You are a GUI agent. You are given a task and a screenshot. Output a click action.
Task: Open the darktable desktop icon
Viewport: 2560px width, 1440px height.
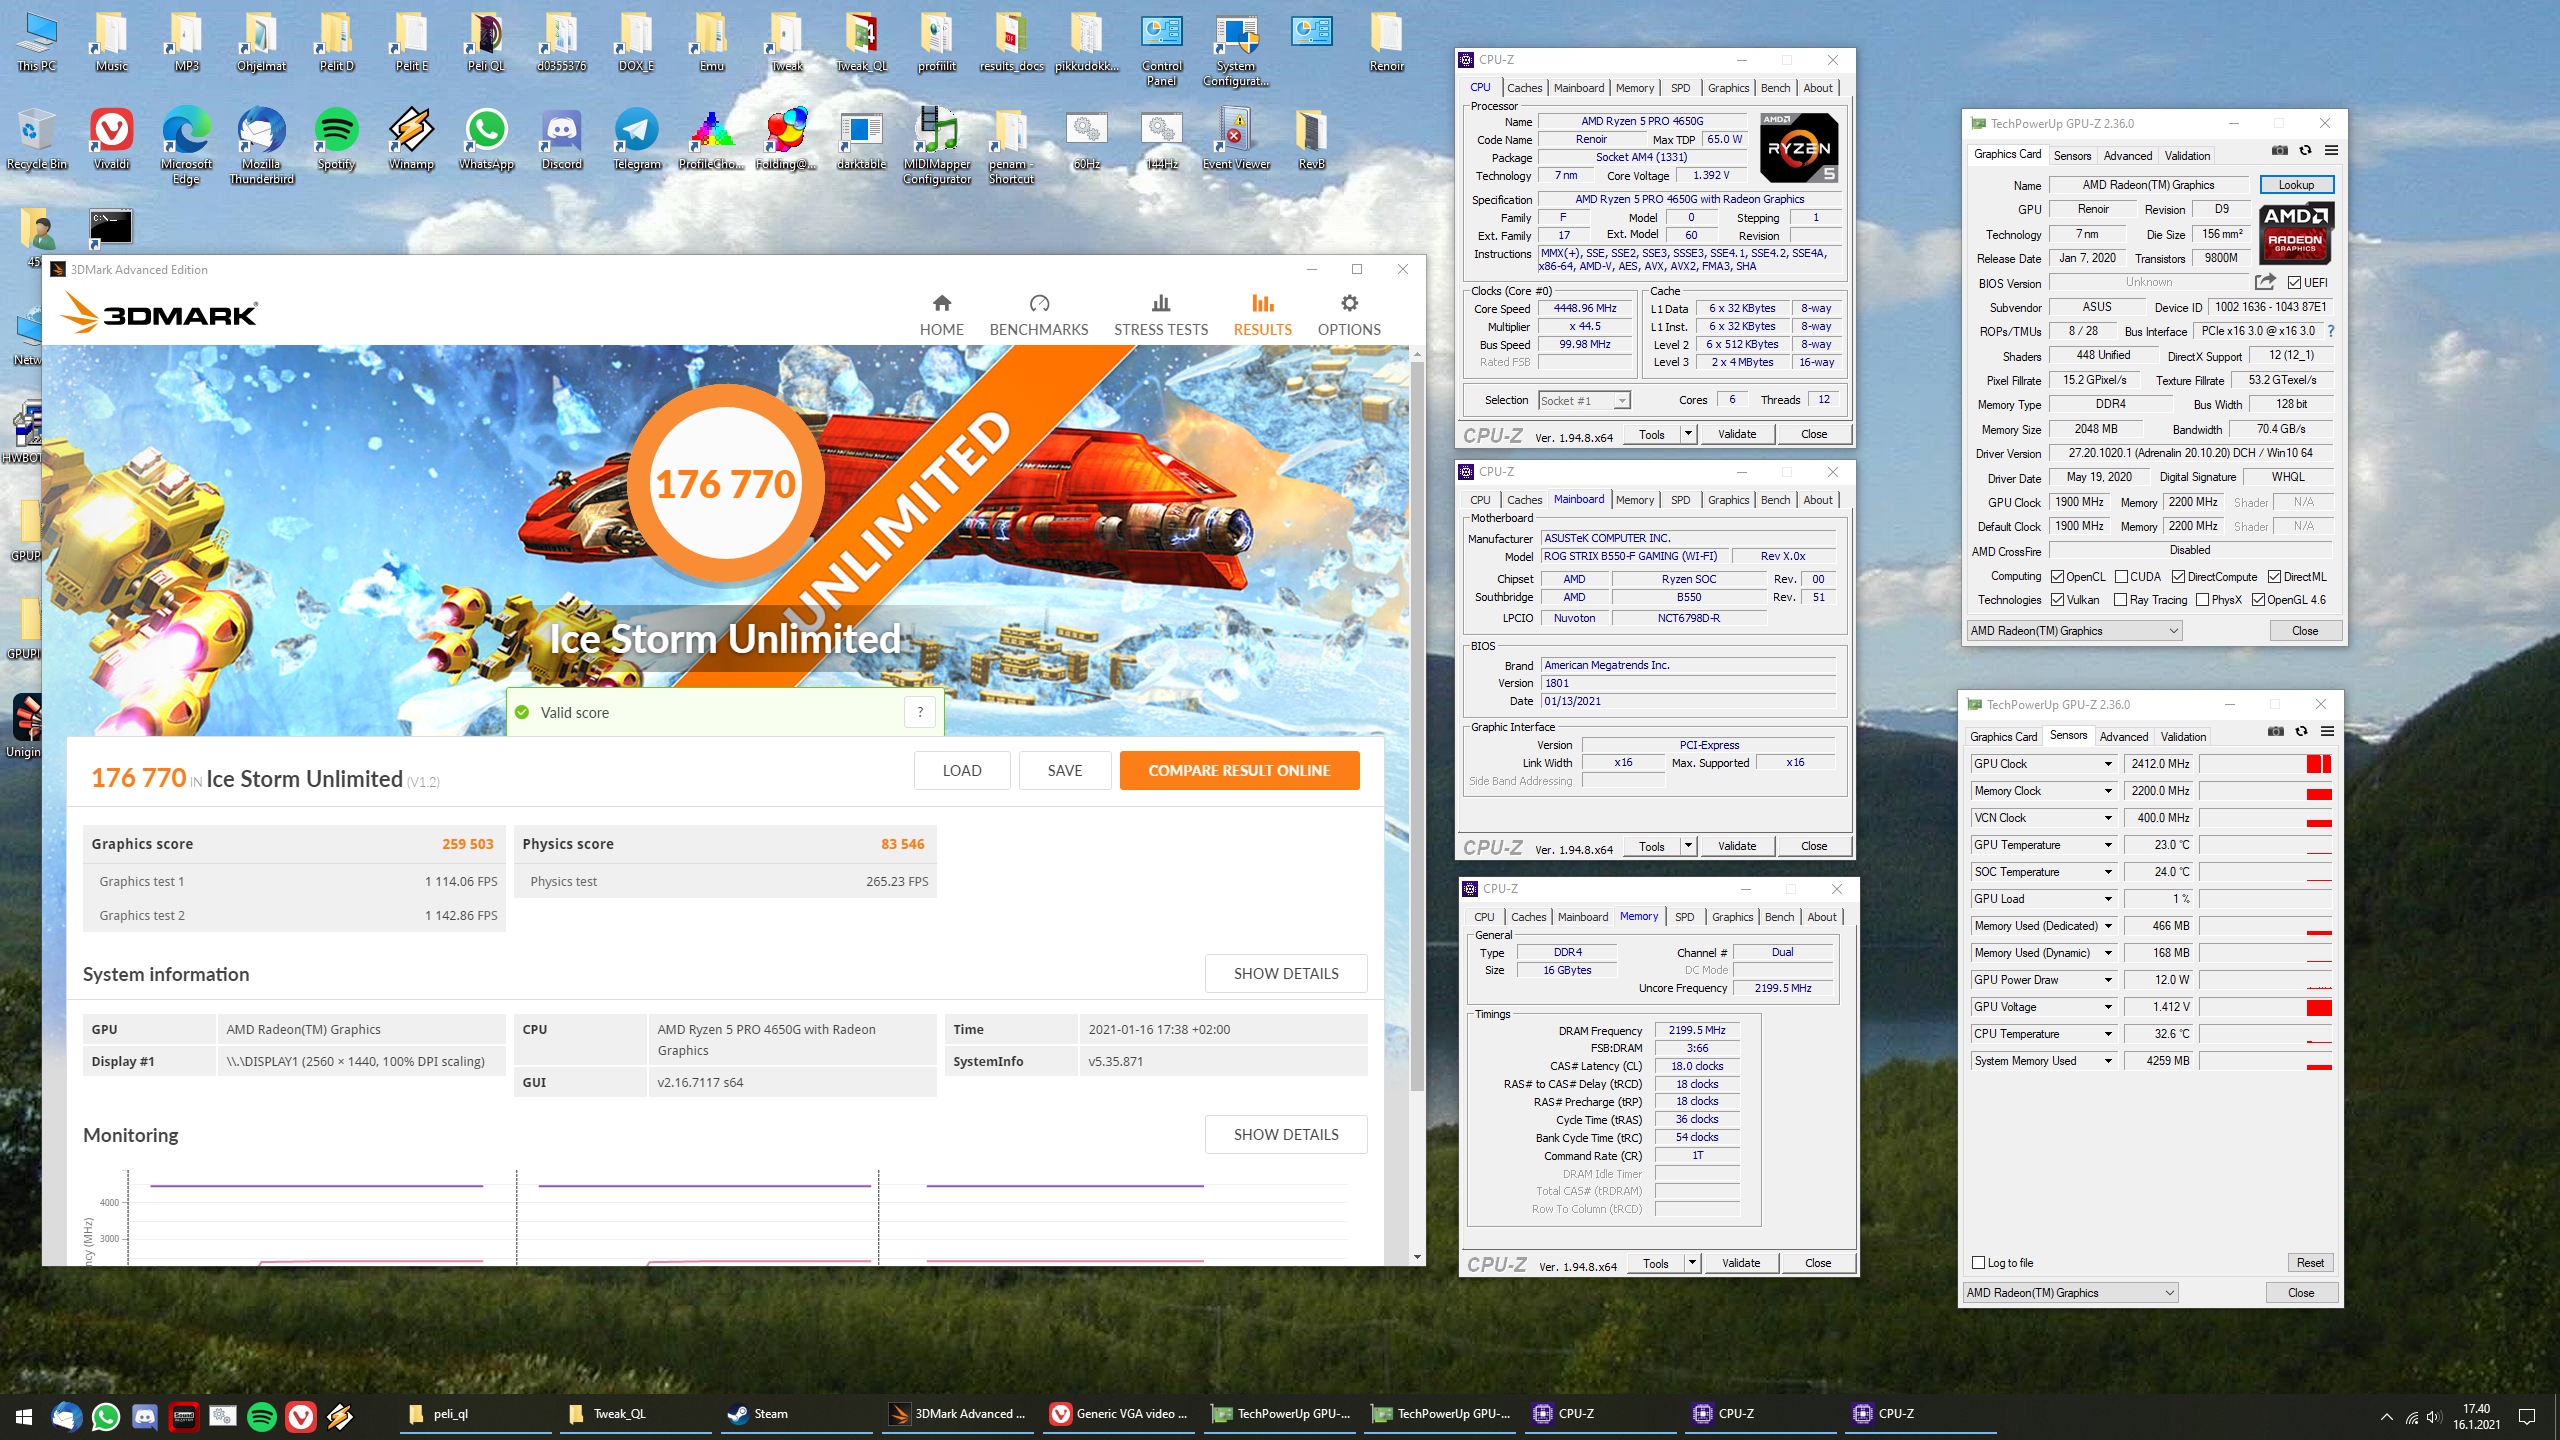(861, 138)
